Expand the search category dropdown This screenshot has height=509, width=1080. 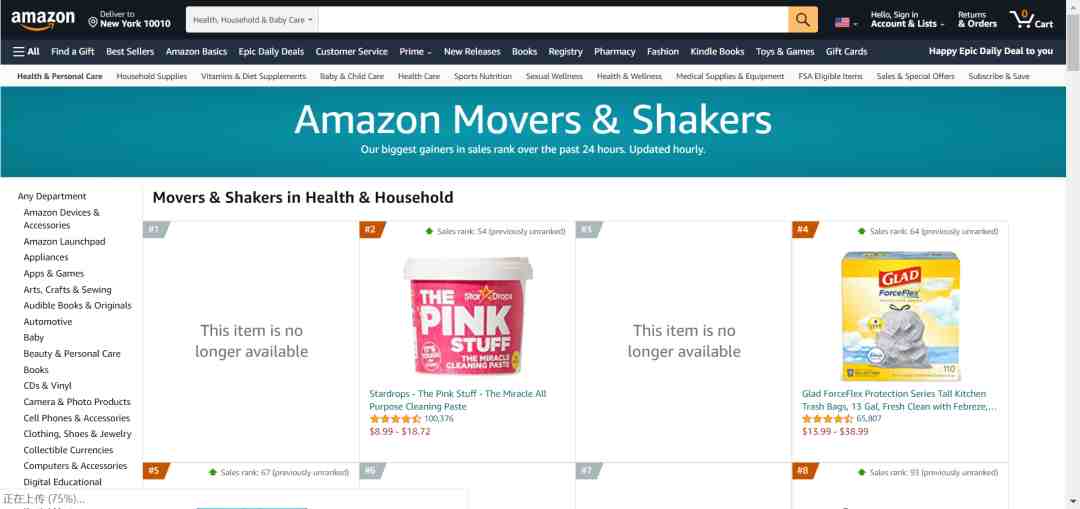252,20
